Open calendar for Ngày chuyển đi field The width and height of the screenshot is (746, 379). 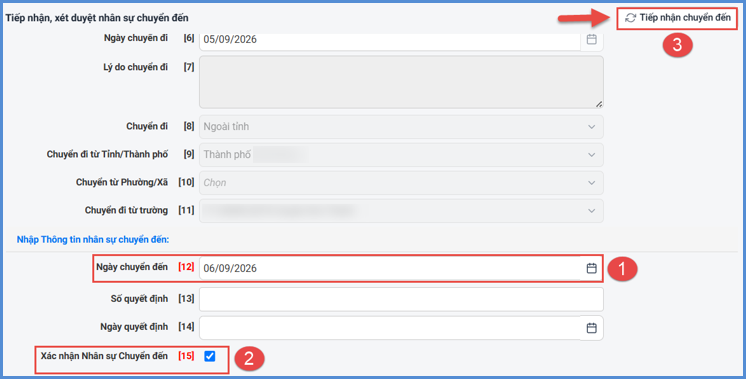(x=591, y=39)
